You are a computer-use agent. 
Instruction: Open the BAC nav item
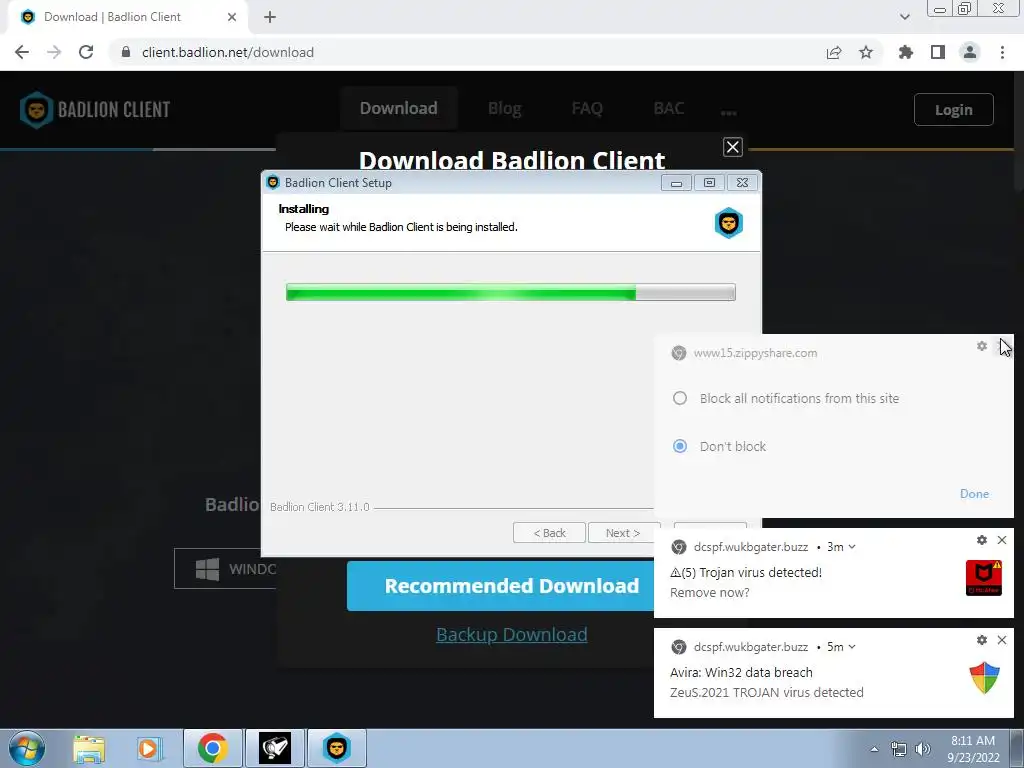pyautogui.click(x=669, y=108)
